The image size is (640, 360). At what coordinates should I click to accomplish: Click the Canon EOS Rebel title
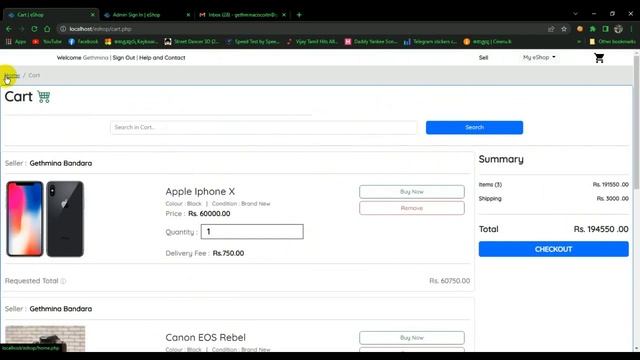pos(205,338)
